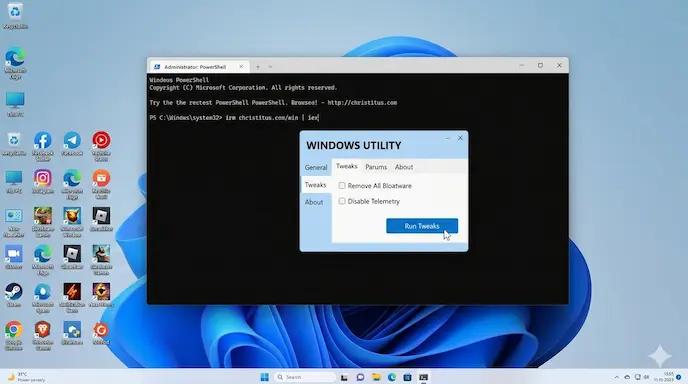Close the Administrator: PowerShell tab
This screenshot has width=688, height=384.
pyautogui.click(x=241, y=67)
